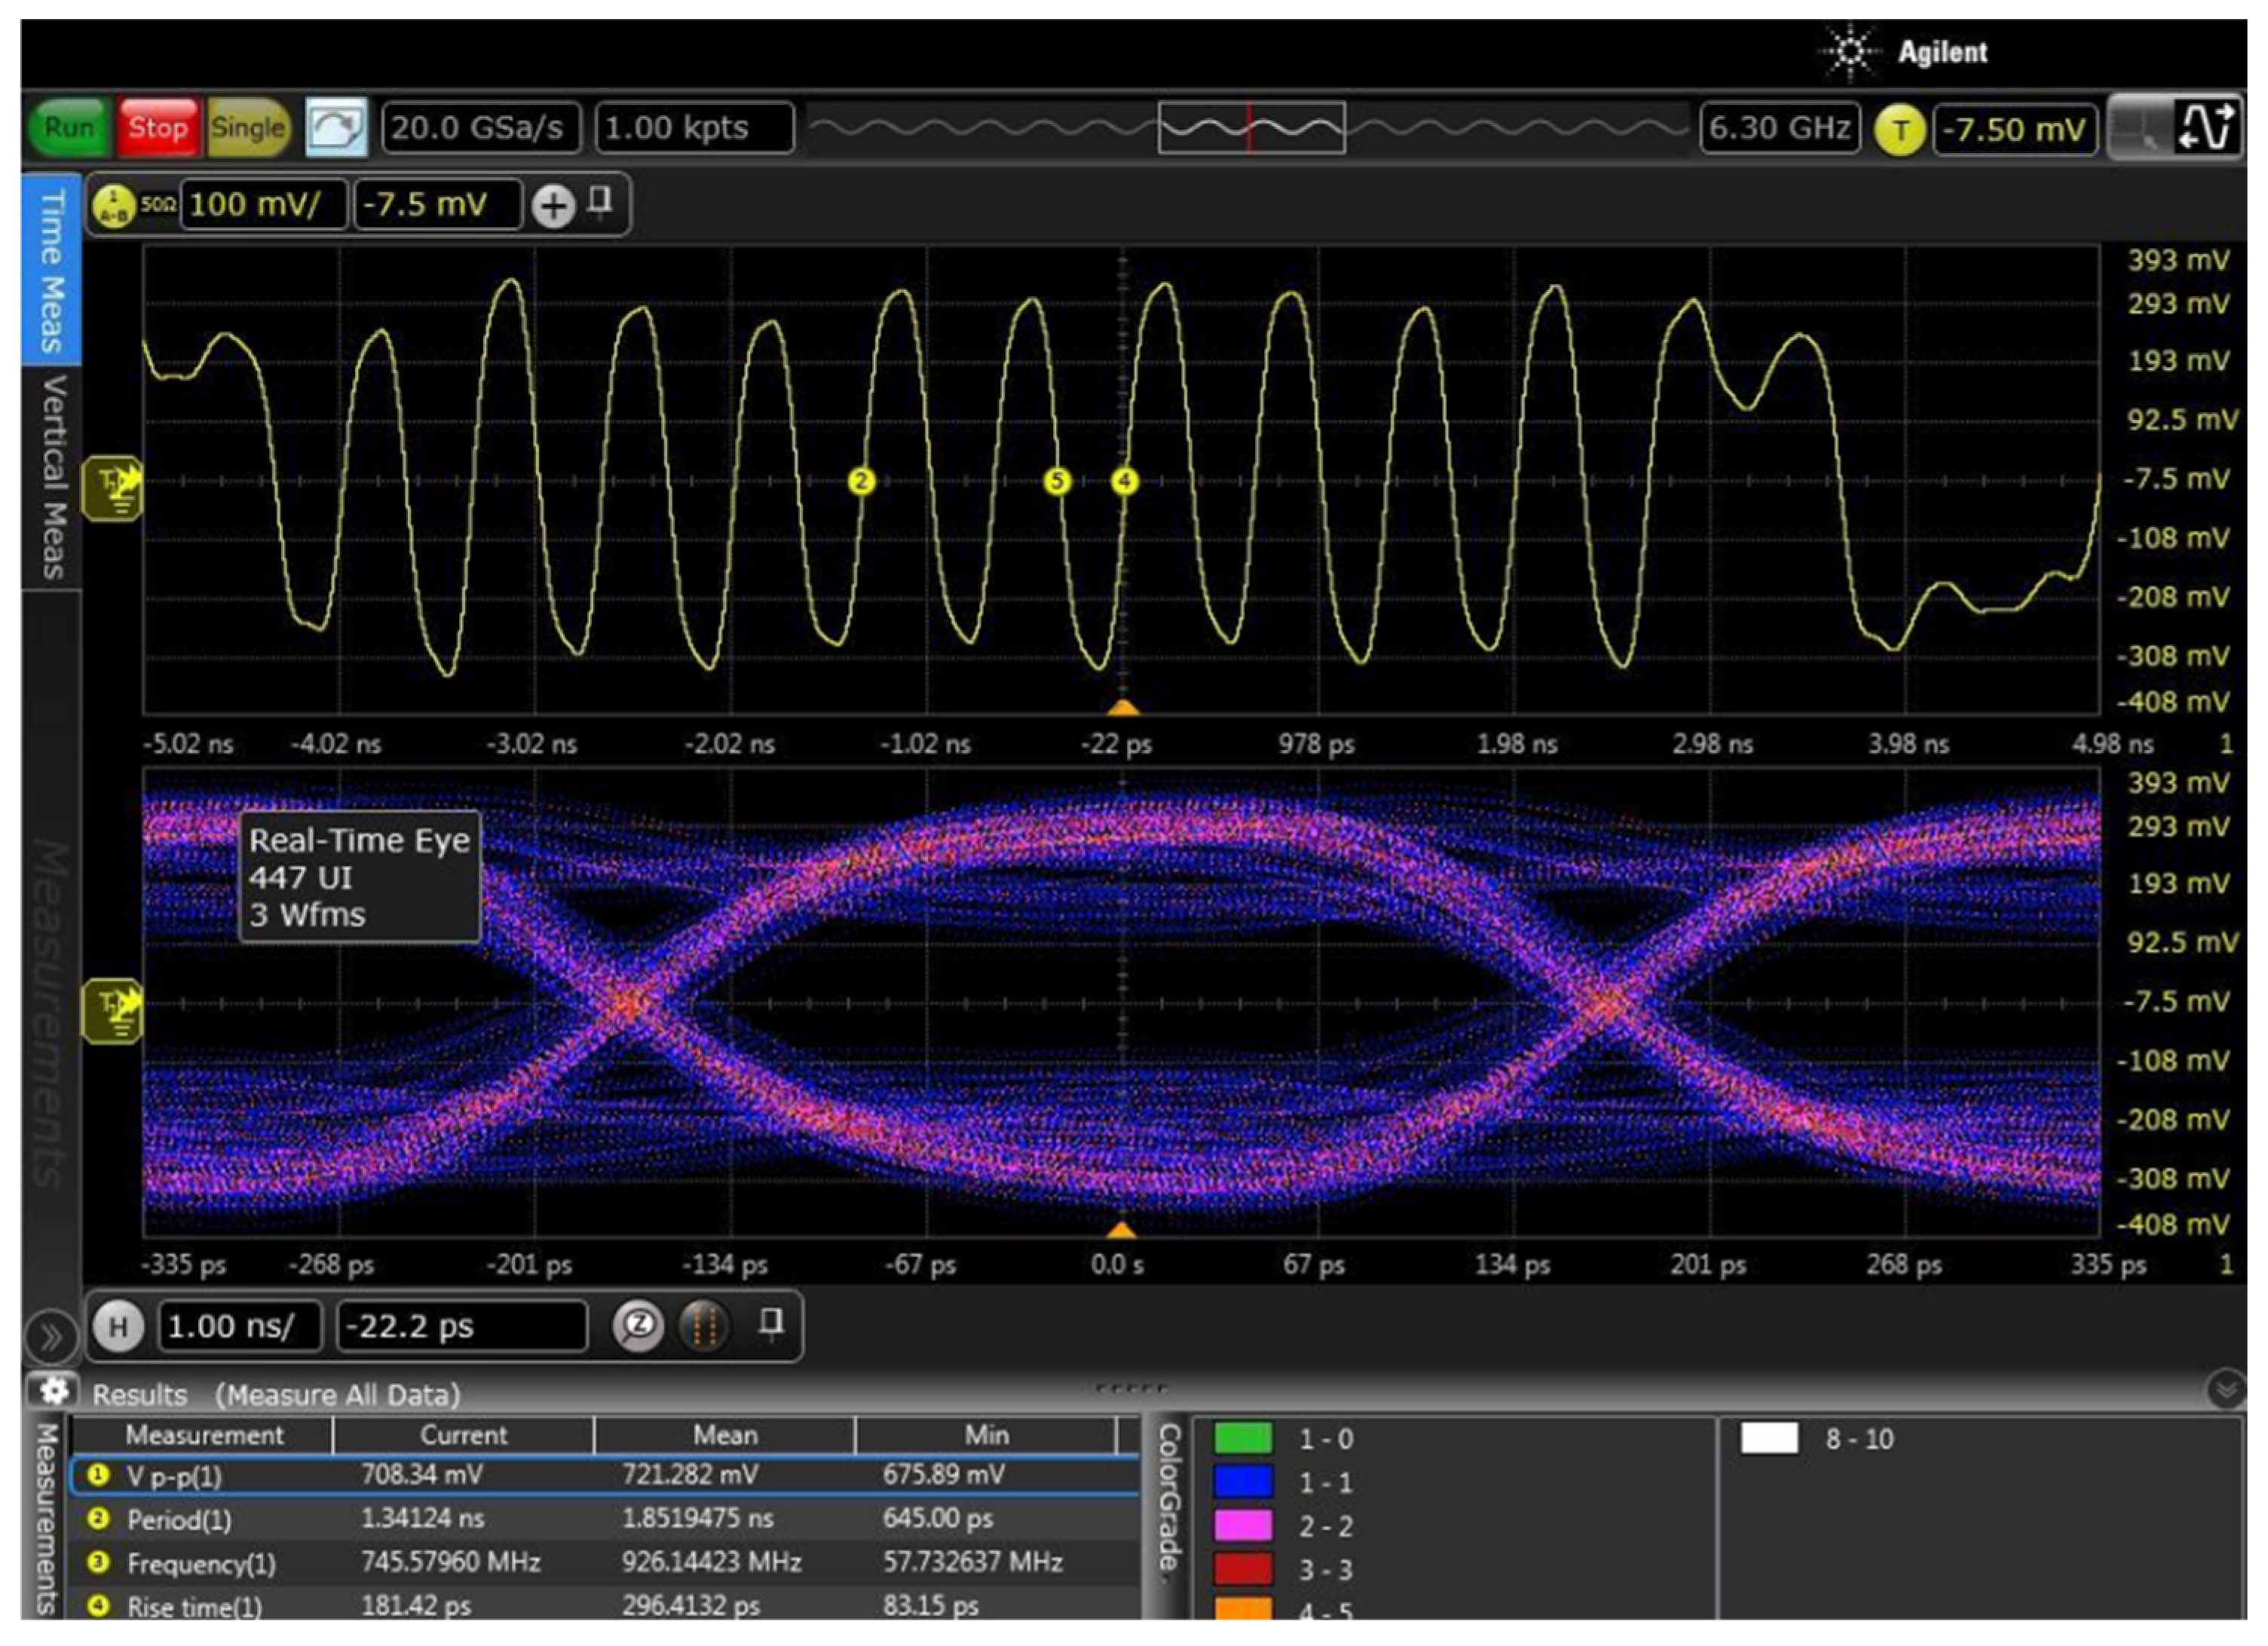Click the yellow trigger T icon
Image resolution: width=2268 pixels, height=1646 pixels.
[1899, 130]
